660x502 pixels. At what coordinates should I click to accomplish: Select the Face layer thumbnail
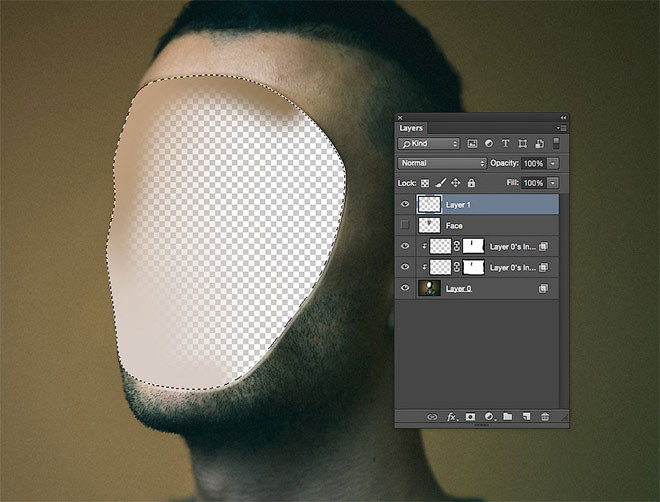pyautogui.click(x=429, y=225)
